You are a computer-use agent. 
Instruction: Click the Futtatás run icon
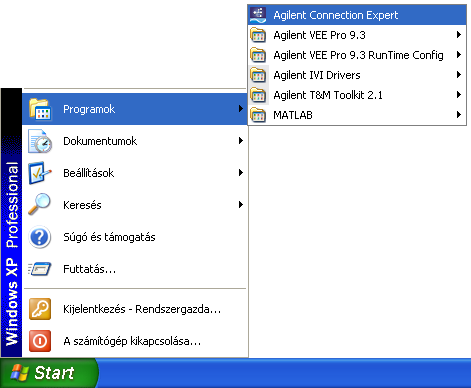pyautogui.click(x=40, y=269)
